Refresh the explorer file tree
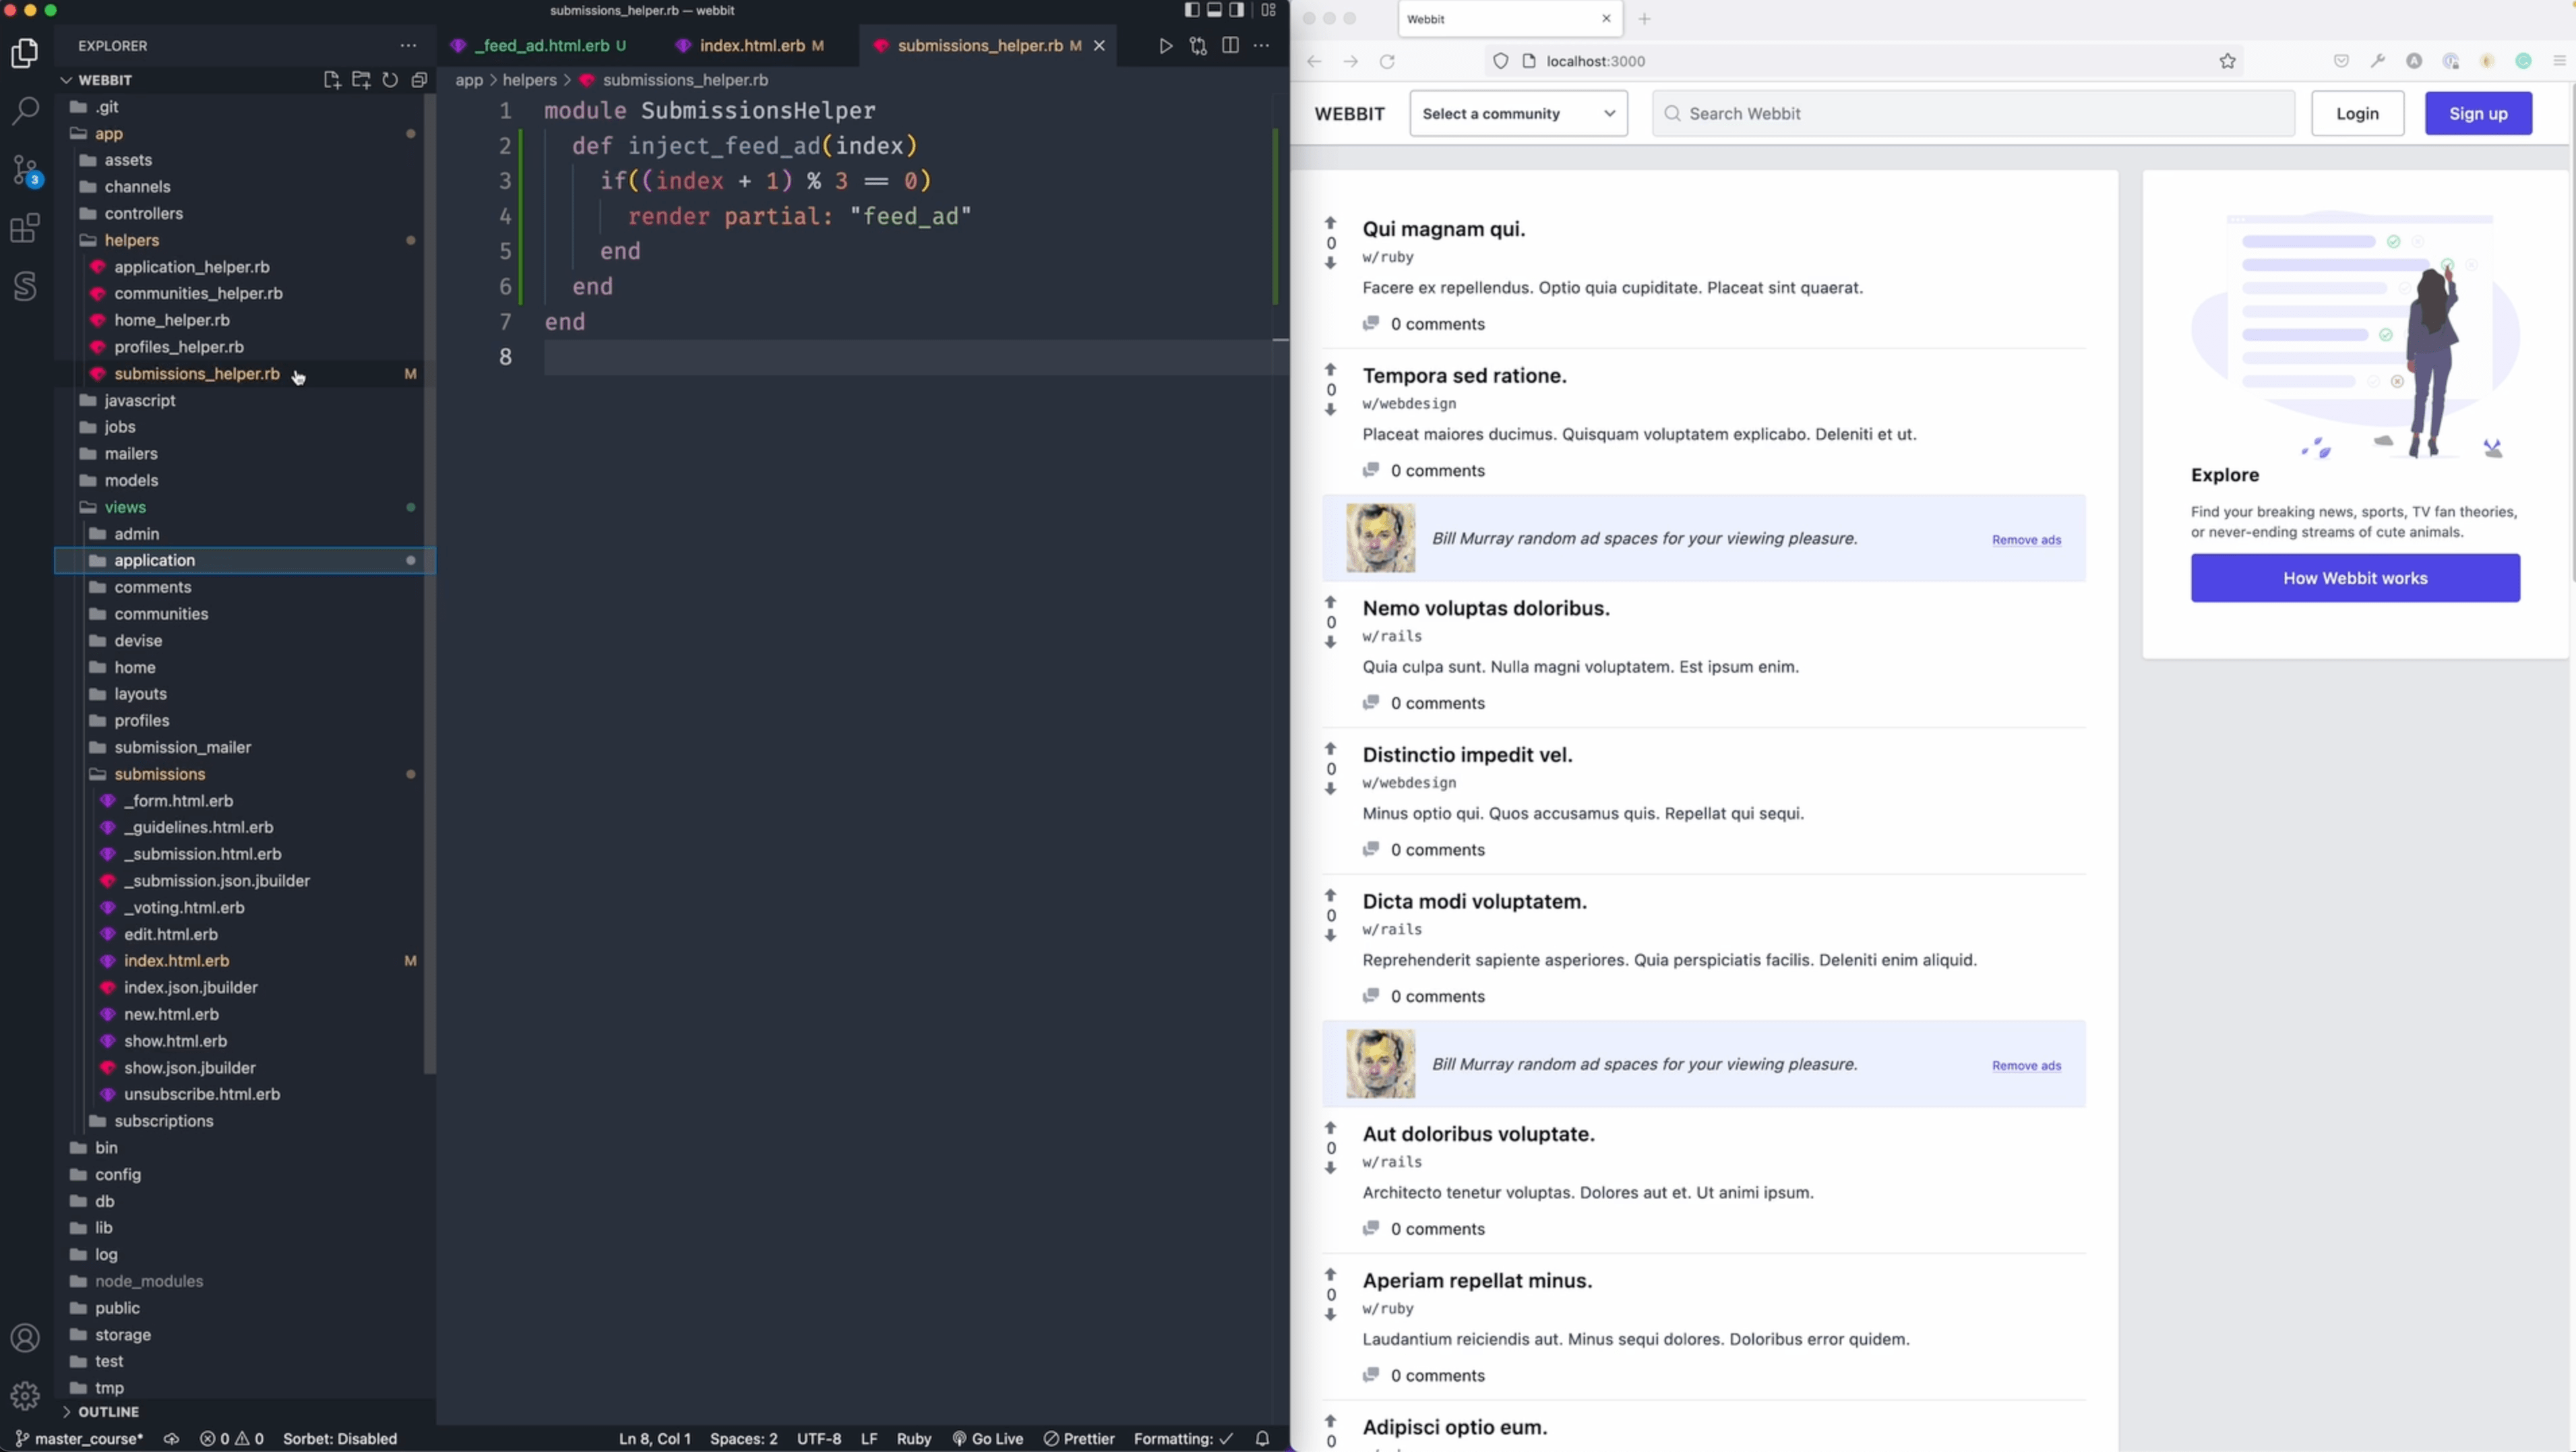2576x1452 pixels. [x=390, y=80]
